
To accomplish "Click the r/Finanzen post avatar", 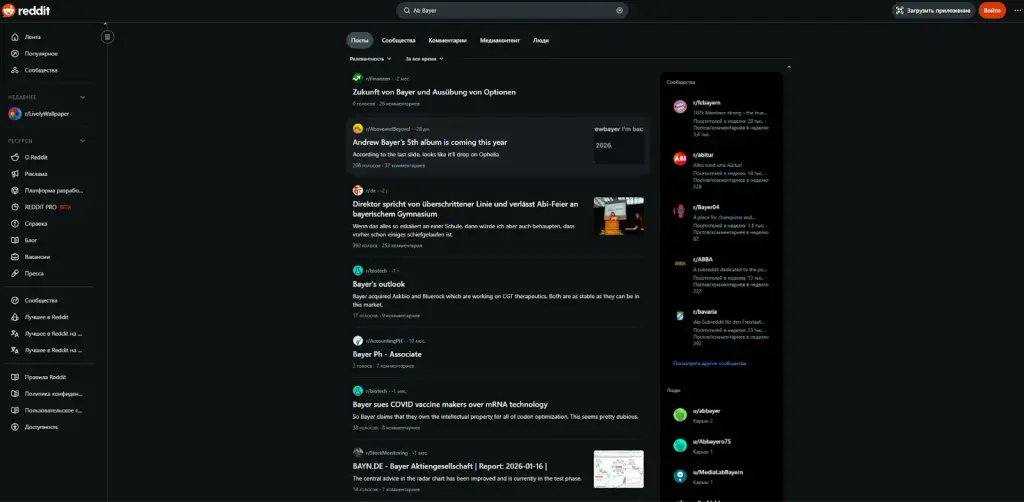I will coord(357,78).
